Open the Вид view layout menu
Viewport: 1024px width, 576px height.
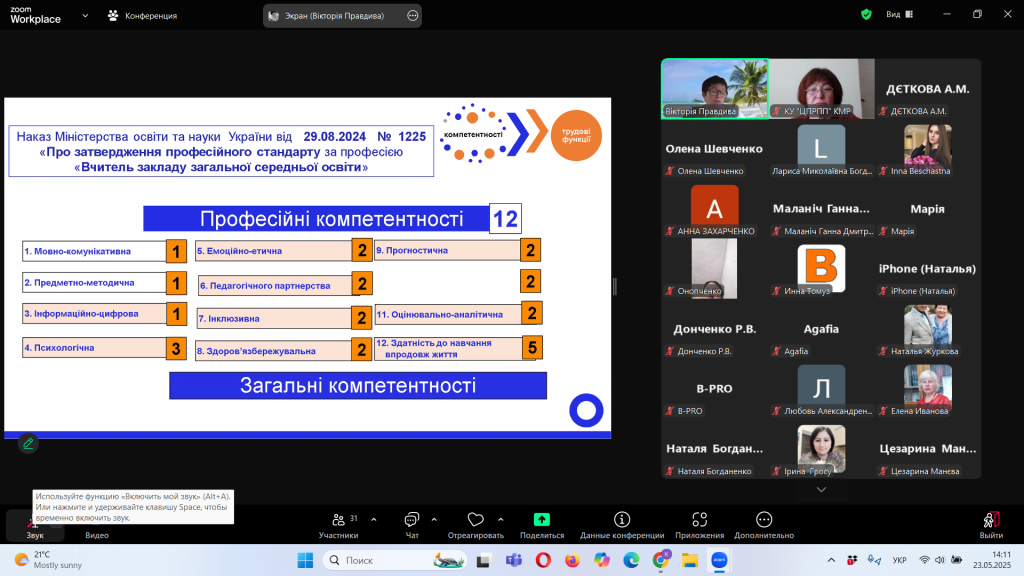tap(899, 14)
